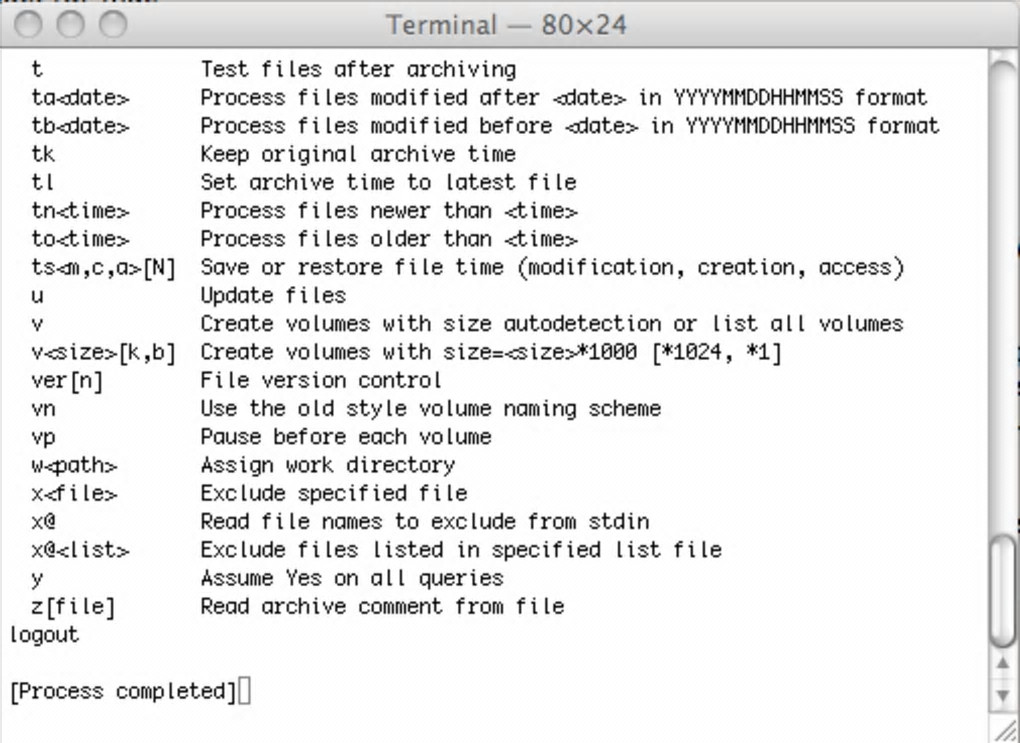Click the cursor after "[Process completed]"

(x=246, y=691)
